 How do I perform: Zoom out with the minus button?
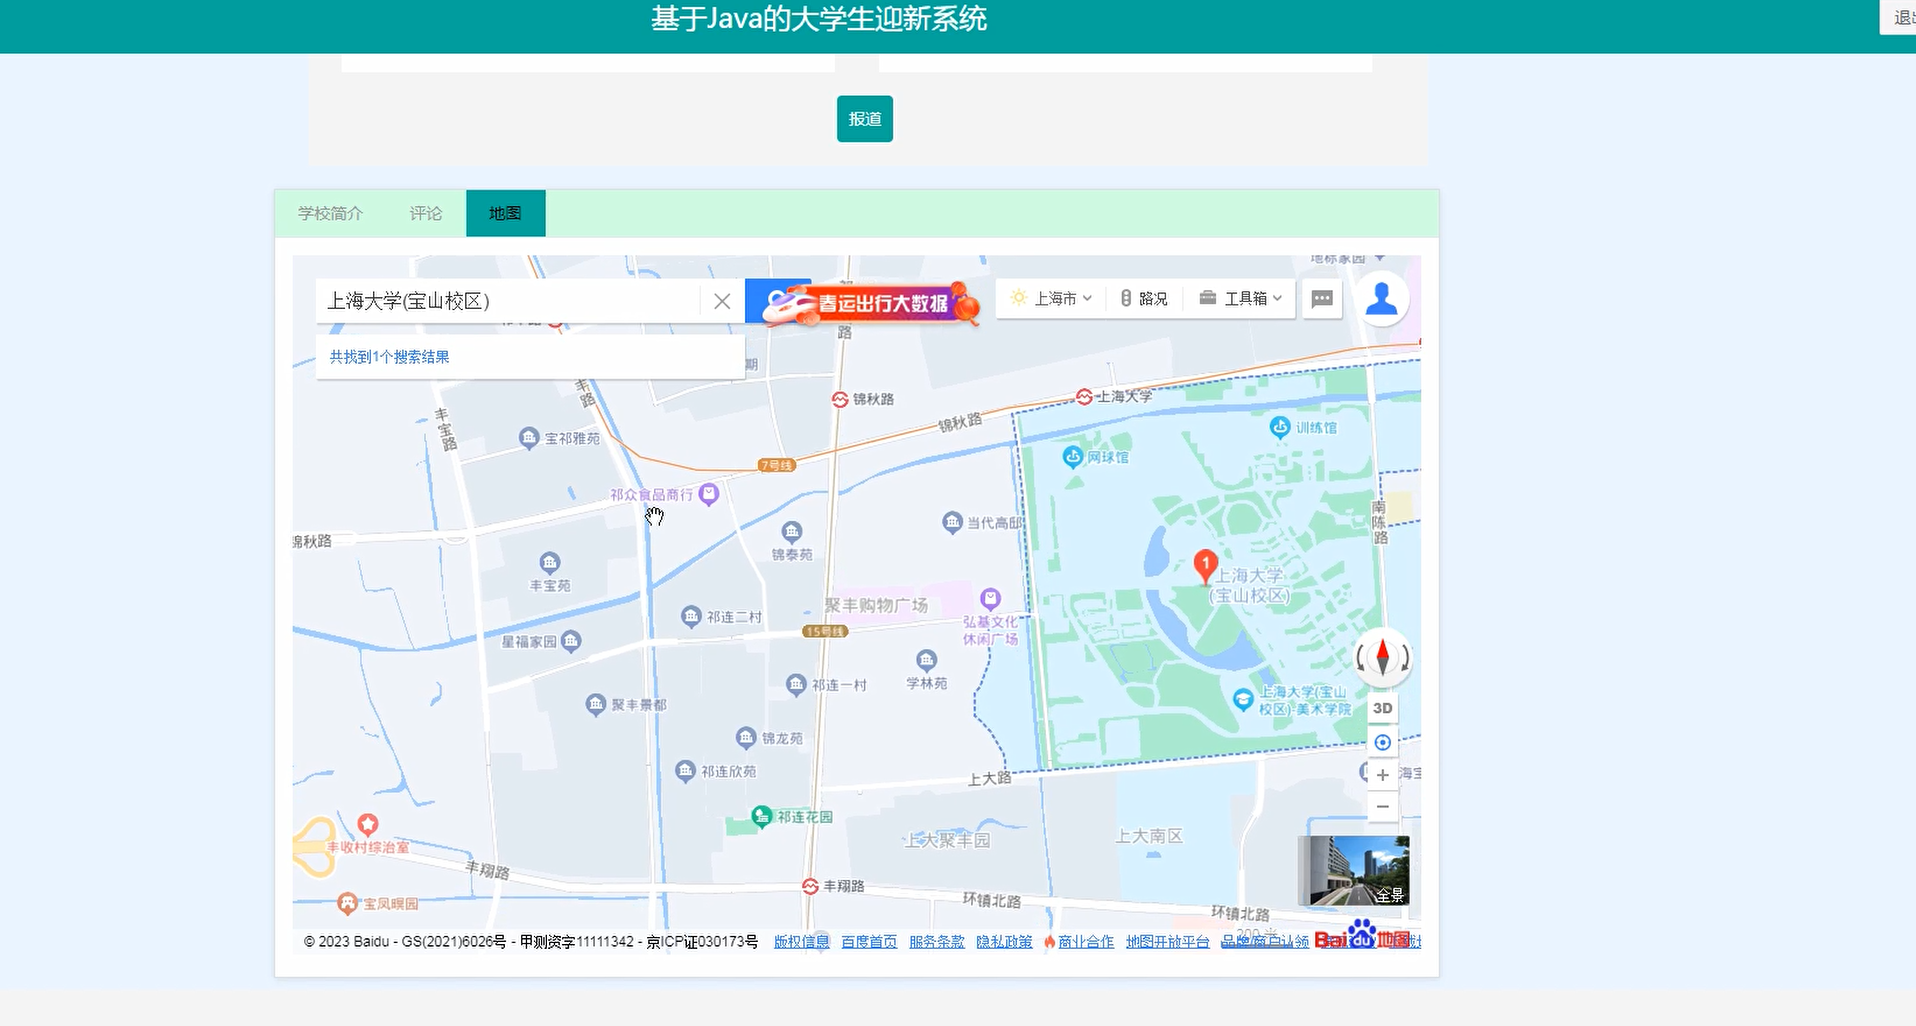[x=1382, y=807]
